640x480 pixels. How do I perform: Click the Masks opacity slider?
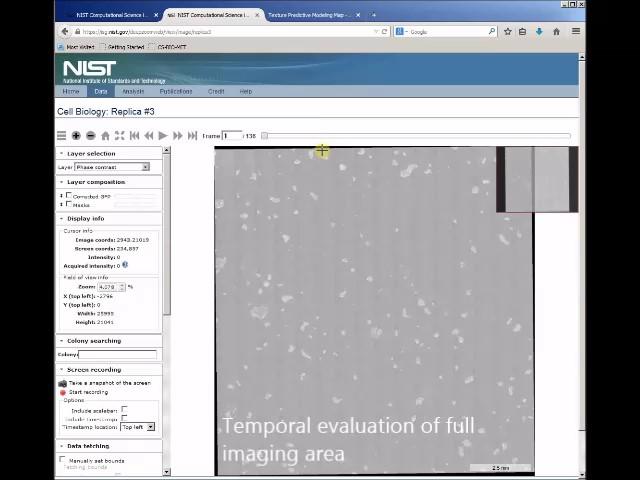pyautogui.click(x=136, y=205)
